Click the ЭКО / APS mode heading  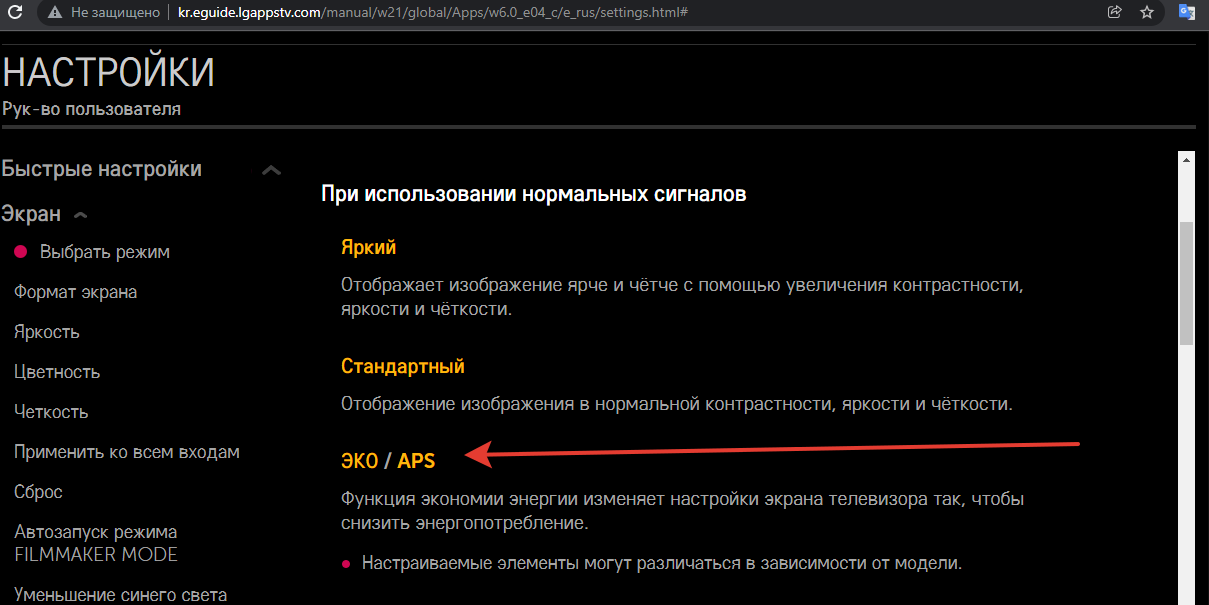pyautogui.click(x=388, y=460)
